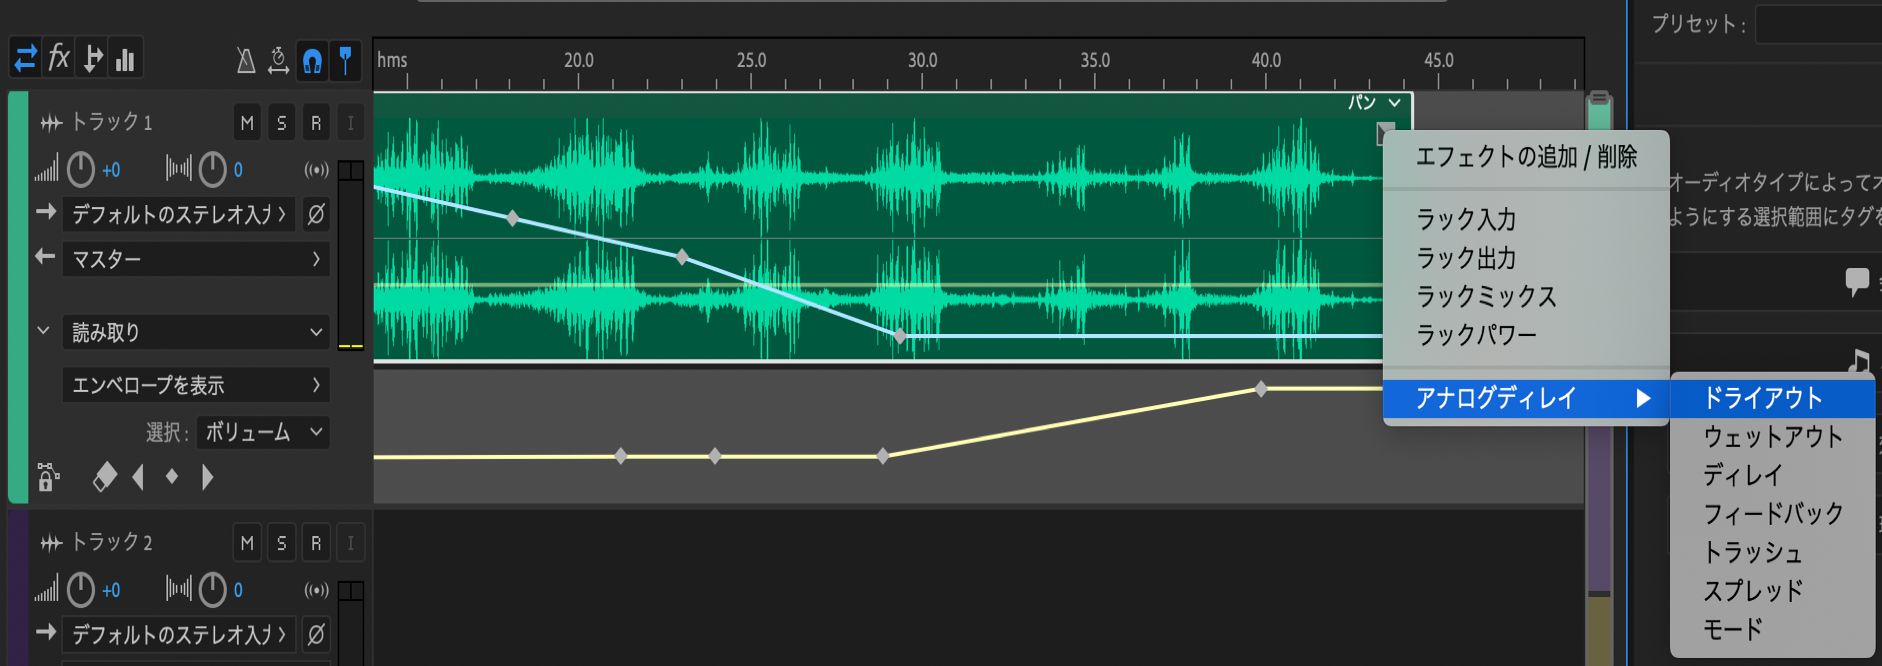The height and width of the screenshot is (666, 1882).
Task: Go to previous keyframe arrow
Action: (x=138, y=477)
